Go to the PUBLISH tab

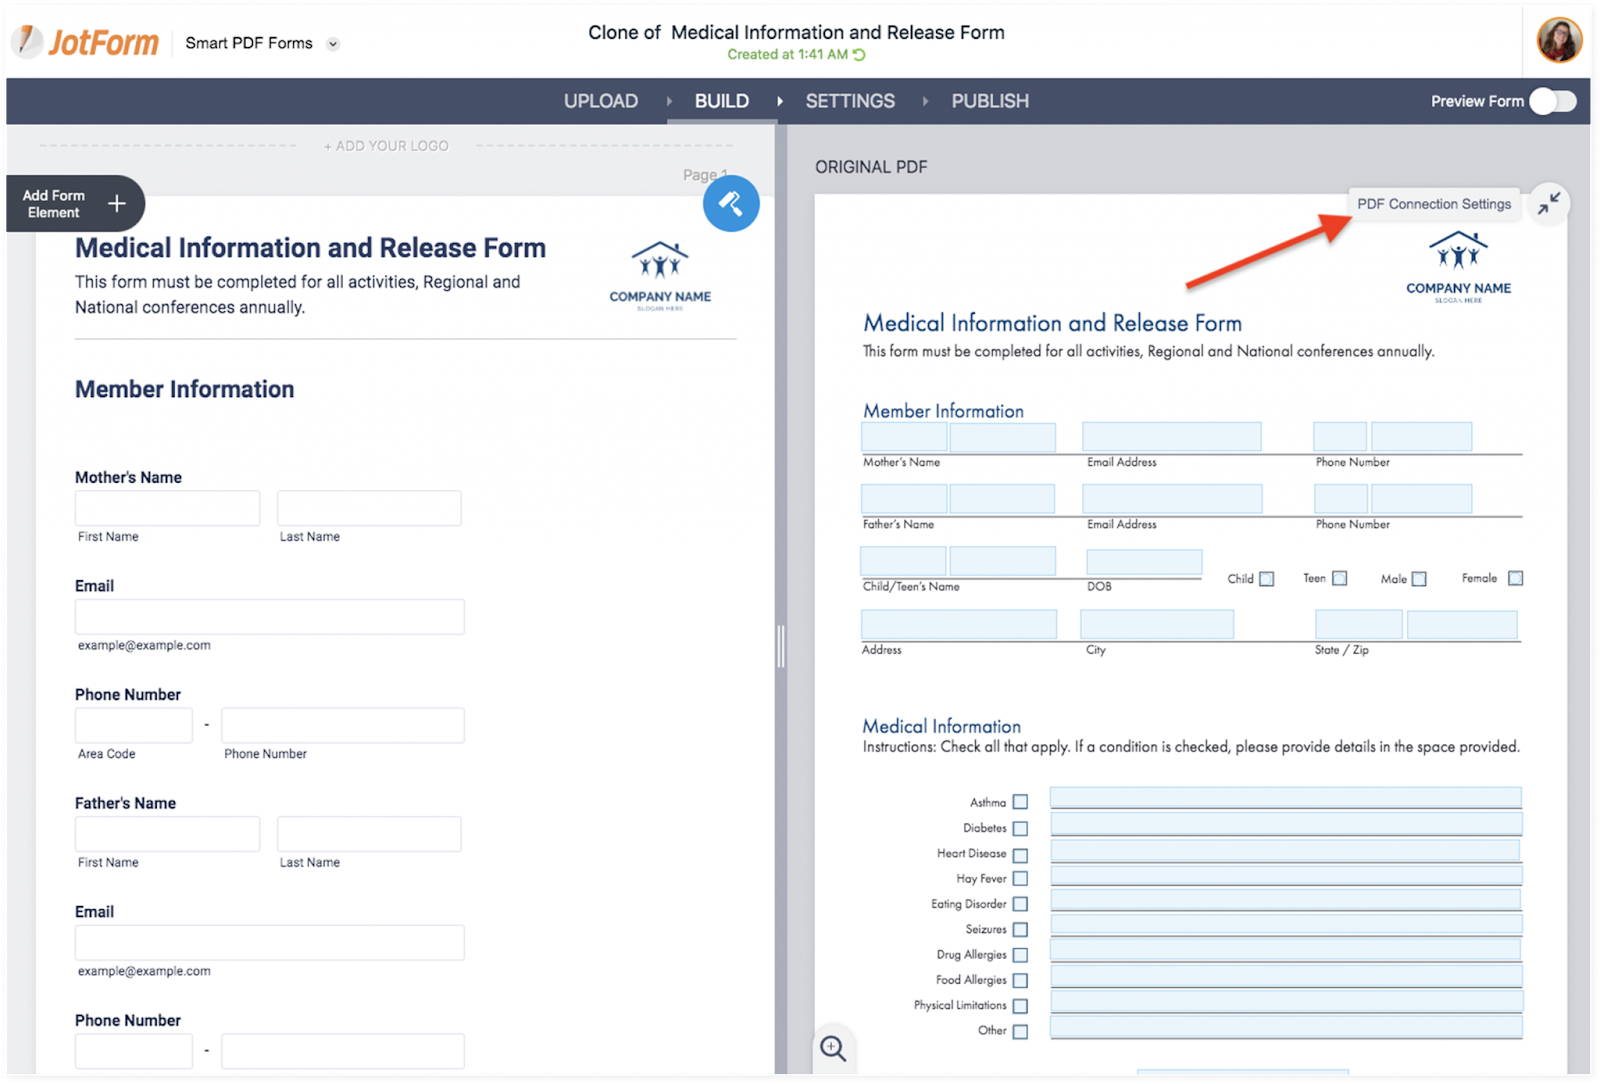click(990, 101)
